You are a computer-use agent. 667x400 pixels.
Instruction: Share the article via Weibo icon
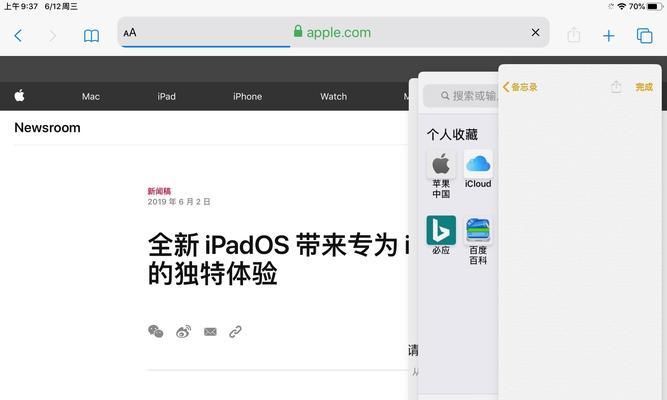pyautogui.click(x=183, y=331)
